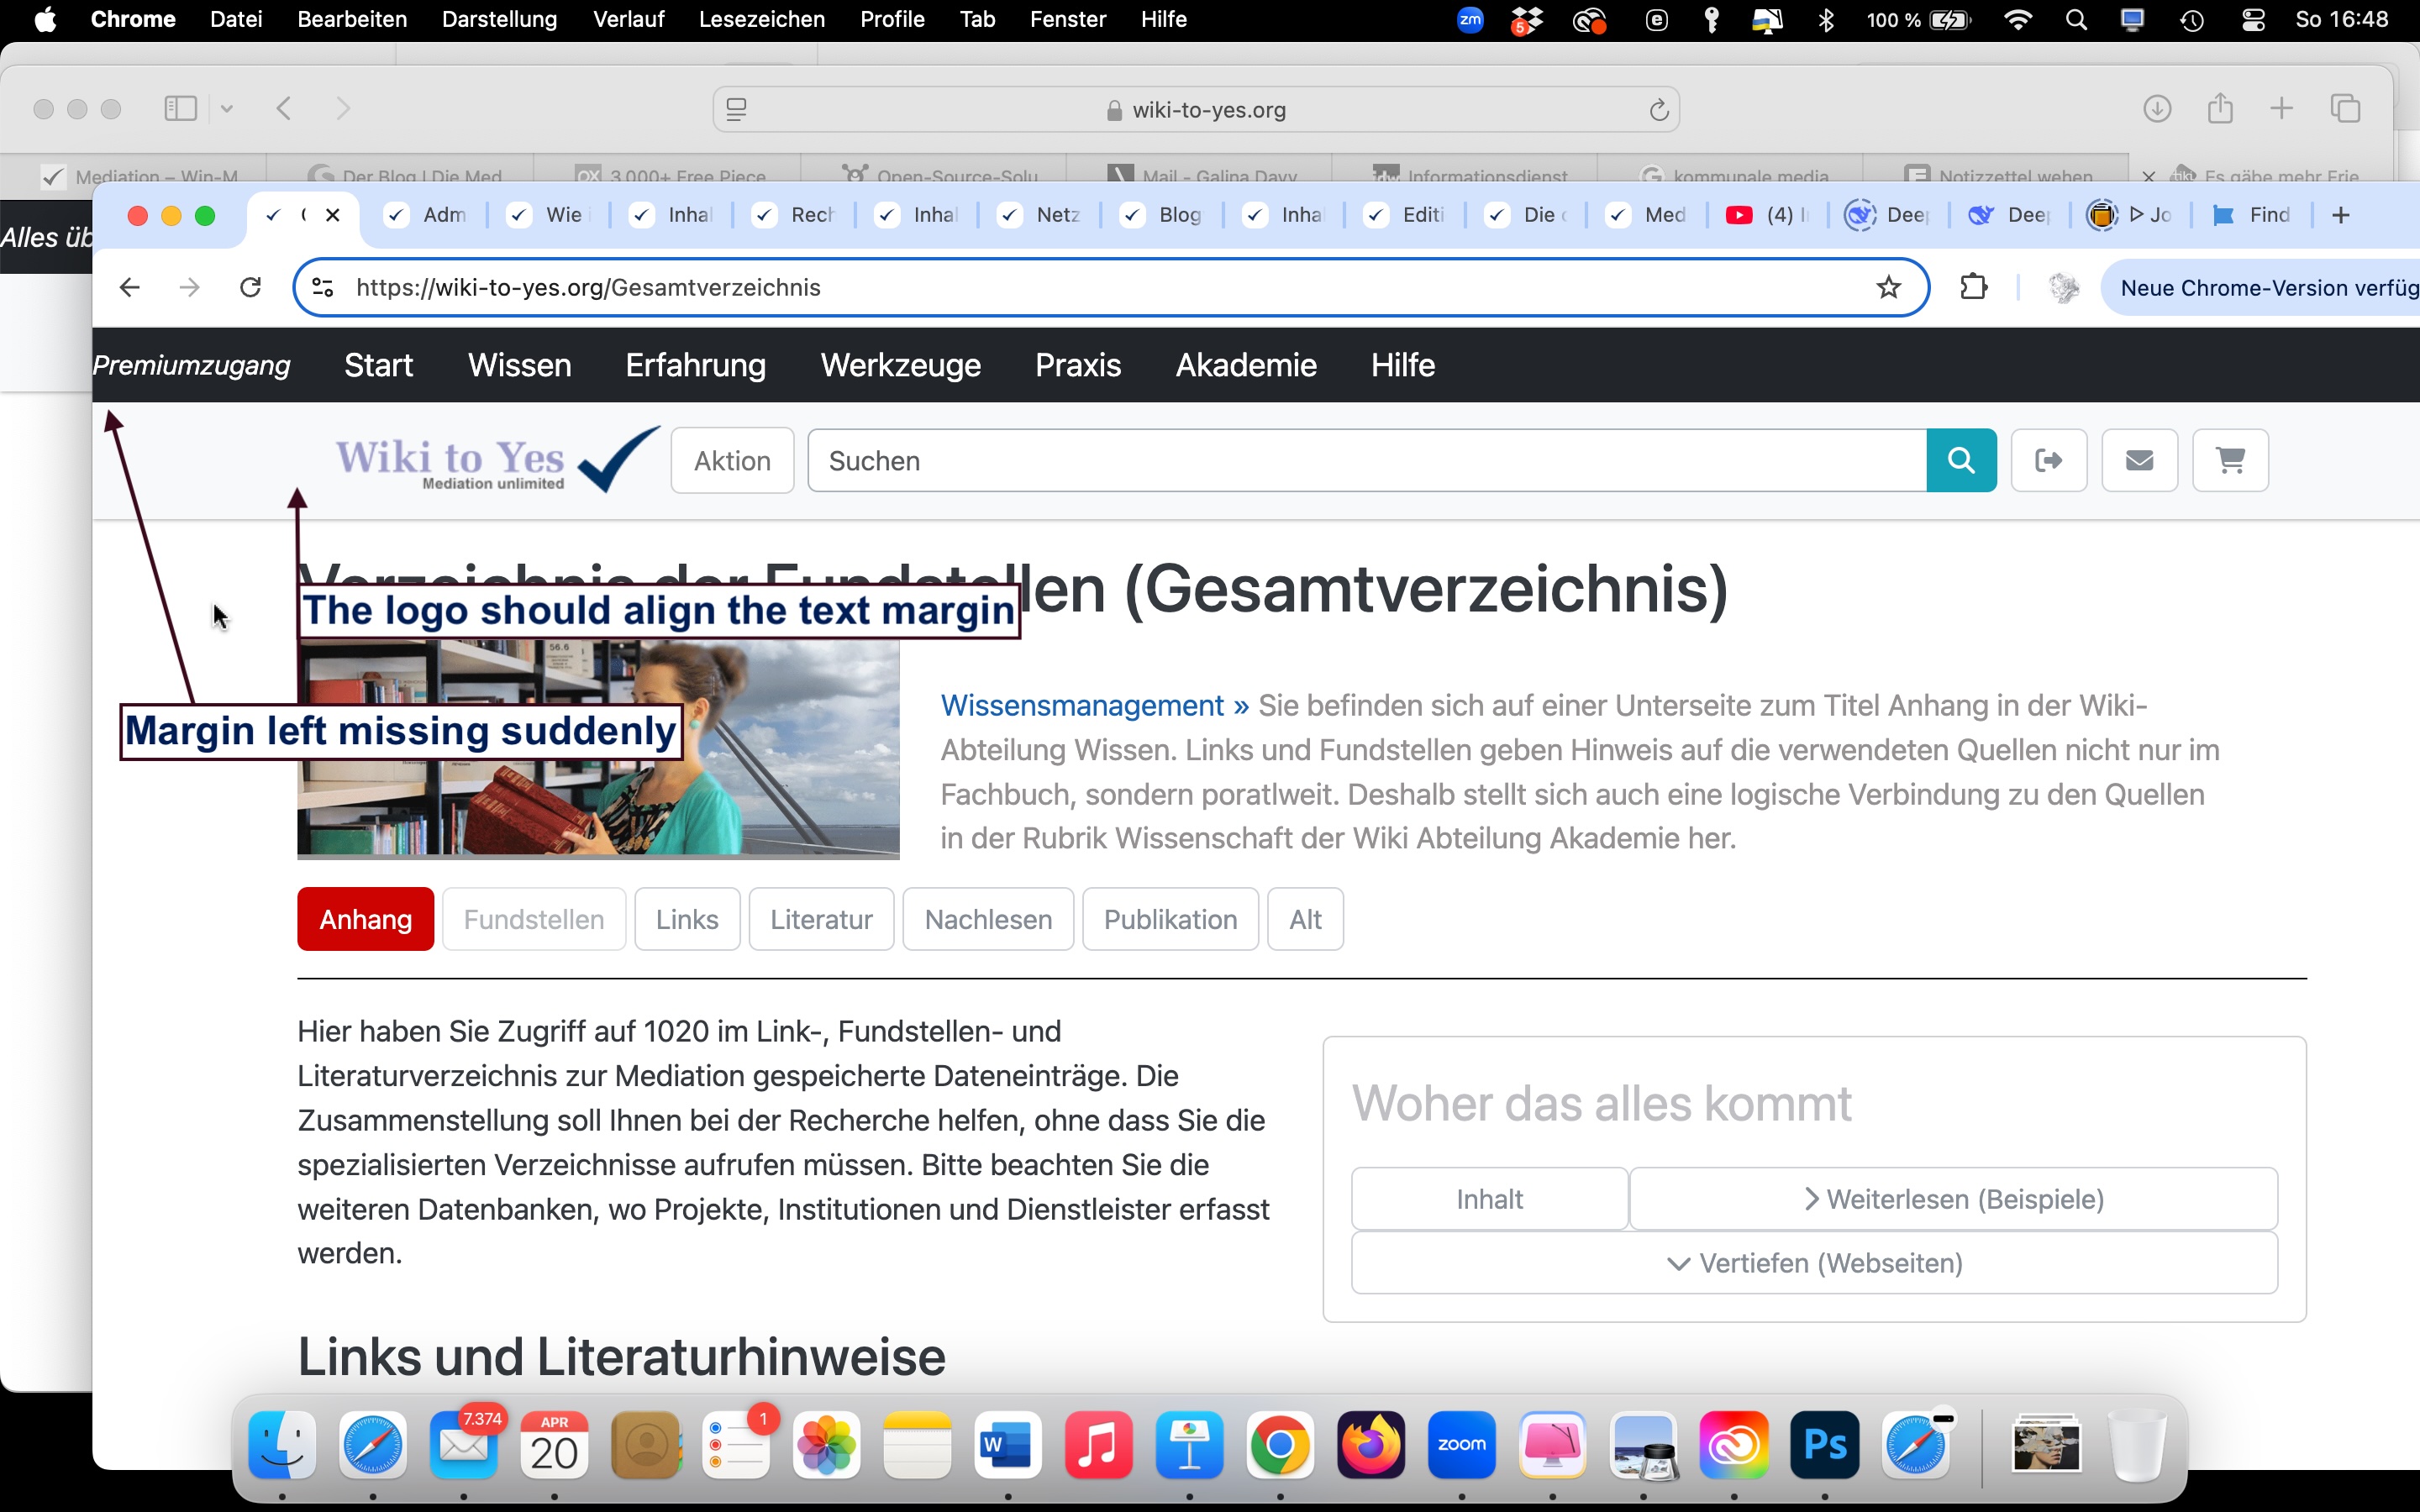
Task: Expand Weiterlesen (Beispiele) section
Action: pyautogui.click(x=1953, y=1199)
